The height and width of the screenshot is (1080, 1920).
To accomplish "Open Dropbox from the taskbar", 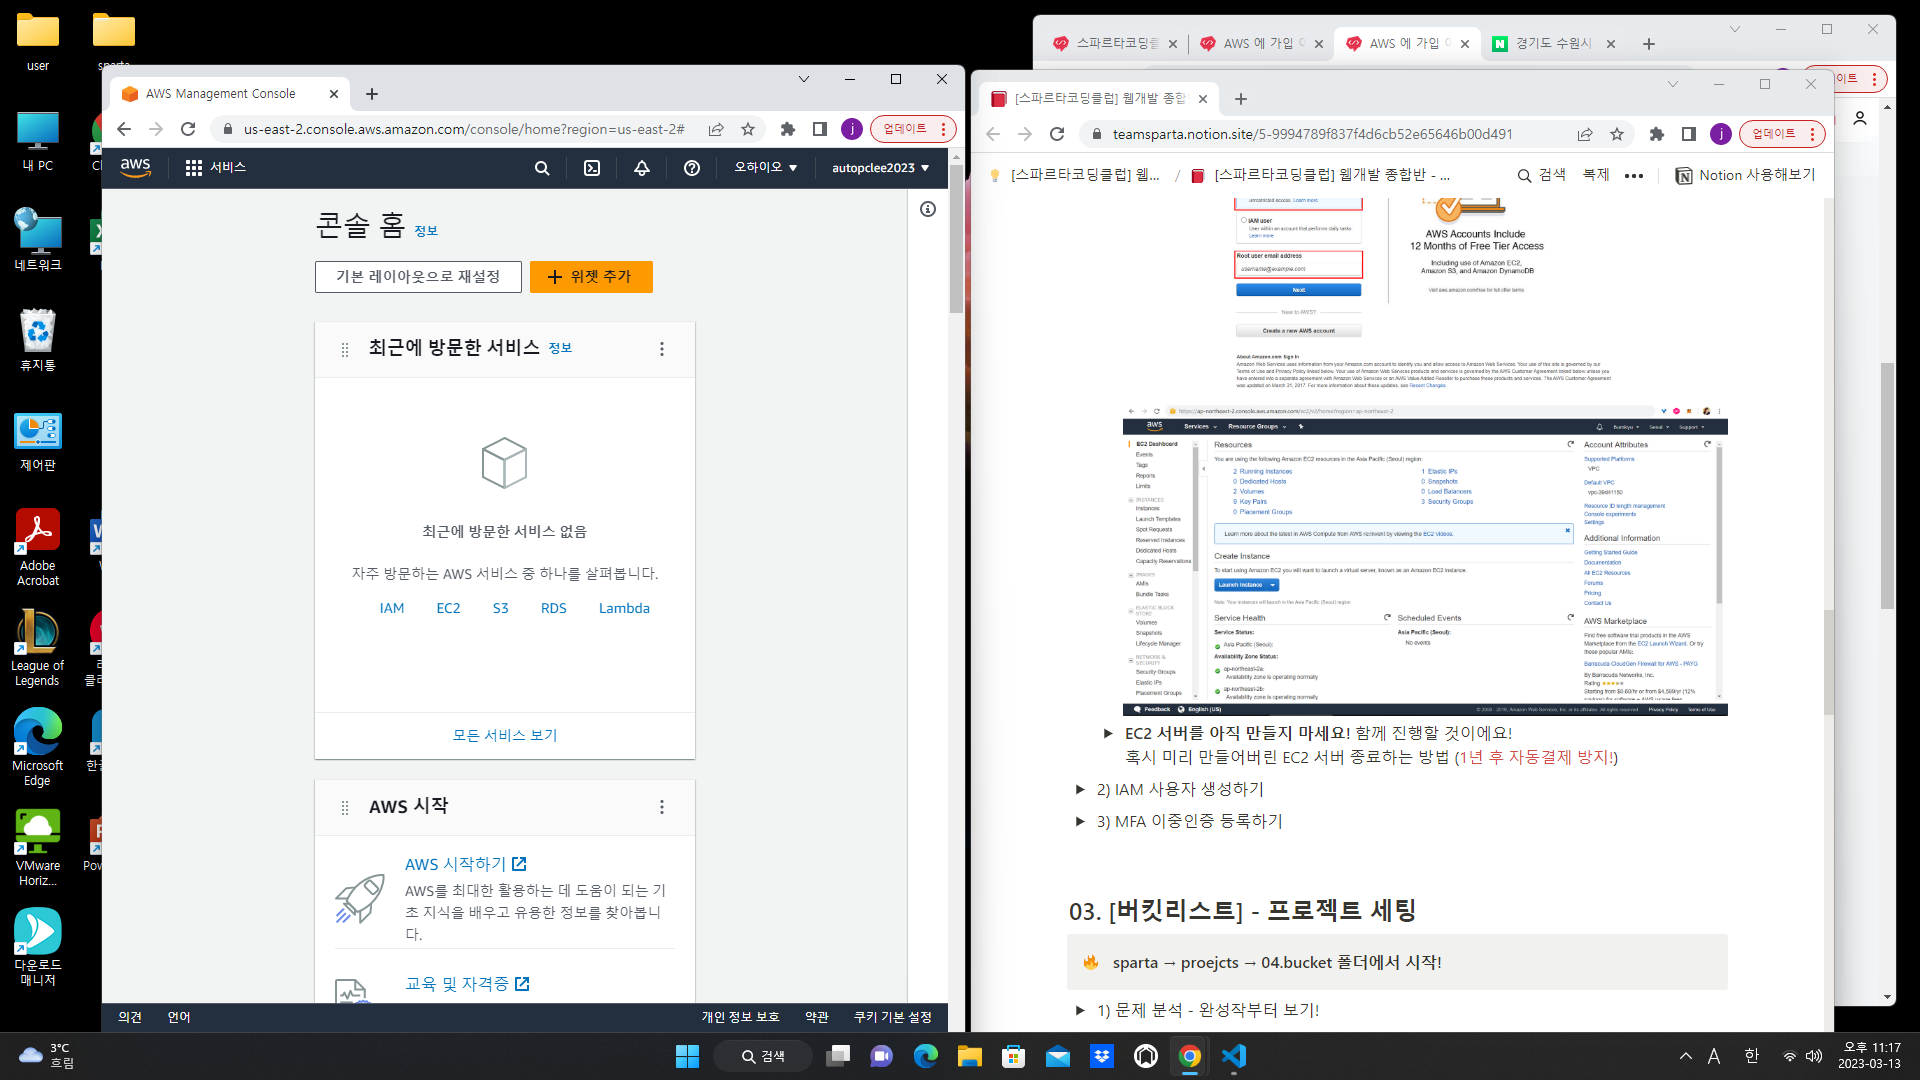I will [x=1101, y=1056].
